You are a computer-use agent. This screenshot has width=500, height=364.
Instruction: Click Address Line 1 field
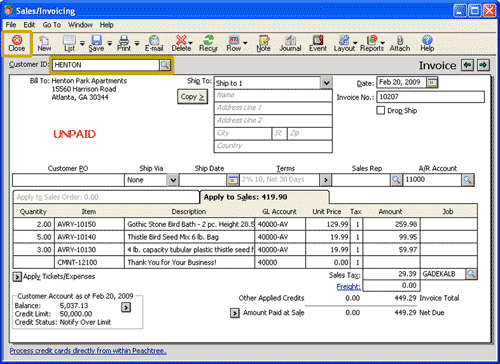point(273,108)
